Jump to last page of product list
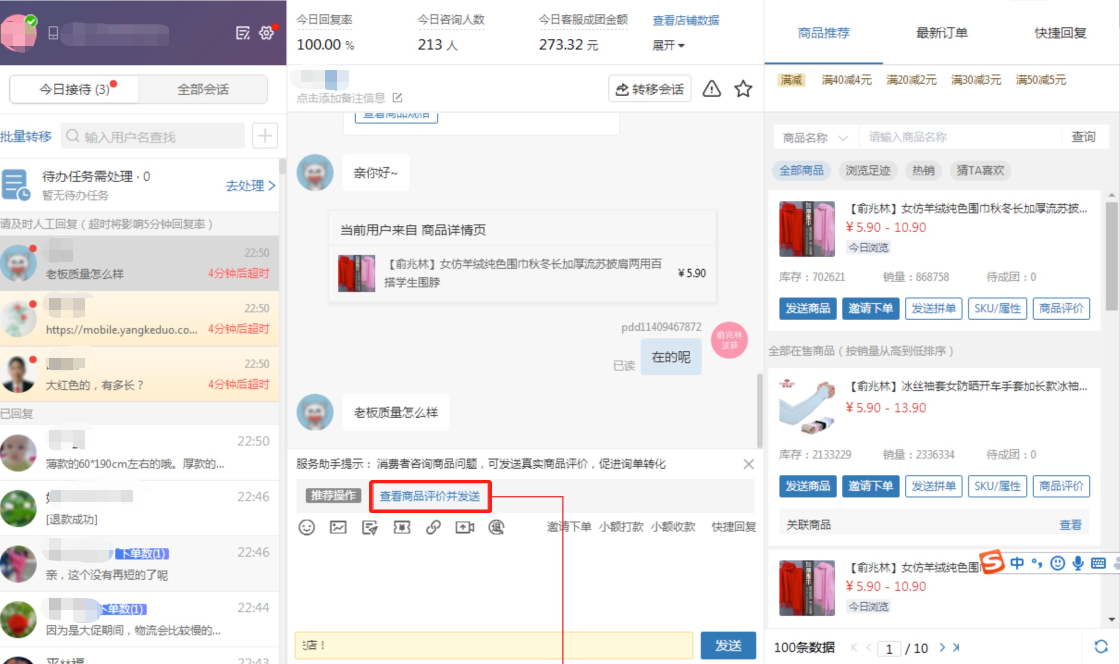This screenshot has width=1120, height=664. coord(956,648)
